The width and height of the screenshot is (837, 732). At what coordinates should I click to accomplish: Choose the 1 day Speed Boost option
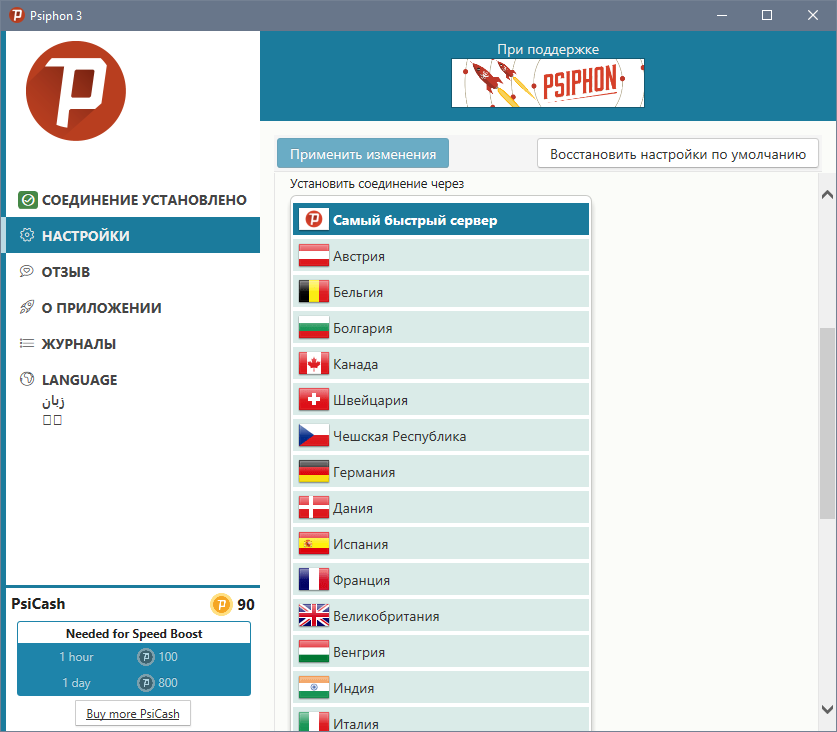coord(134,682)
